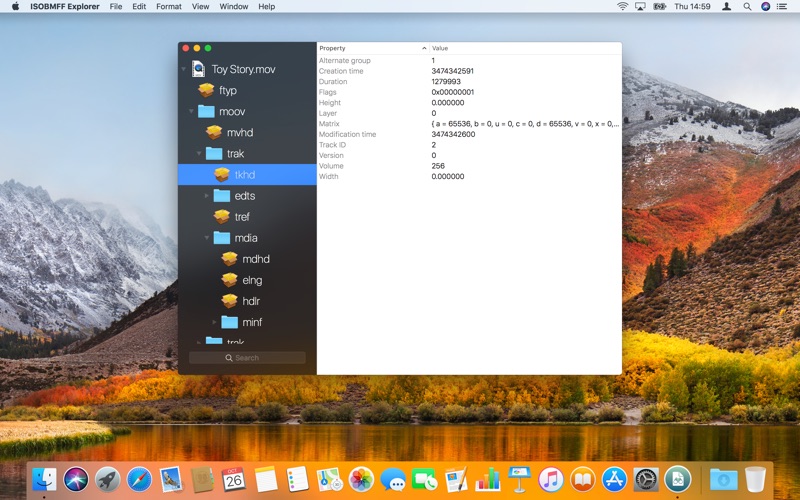Select the Flags value 0x00000001
This screenshot has width=800, height=500.
click(453, 92)
